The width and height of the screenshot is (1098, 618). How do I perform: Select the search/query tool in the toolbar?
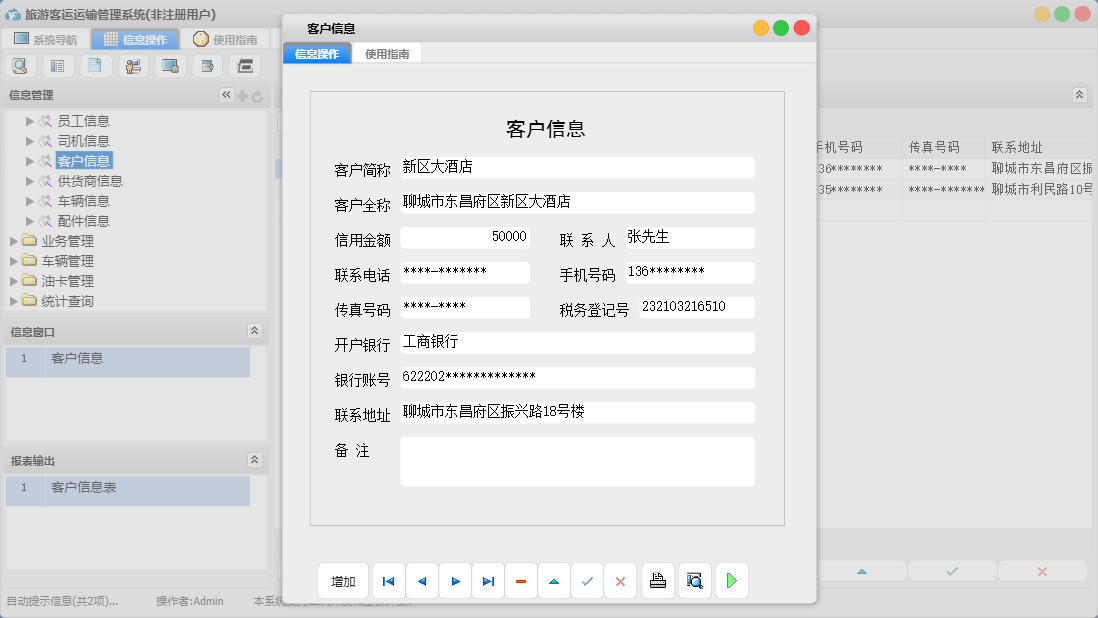pos(20,65)
